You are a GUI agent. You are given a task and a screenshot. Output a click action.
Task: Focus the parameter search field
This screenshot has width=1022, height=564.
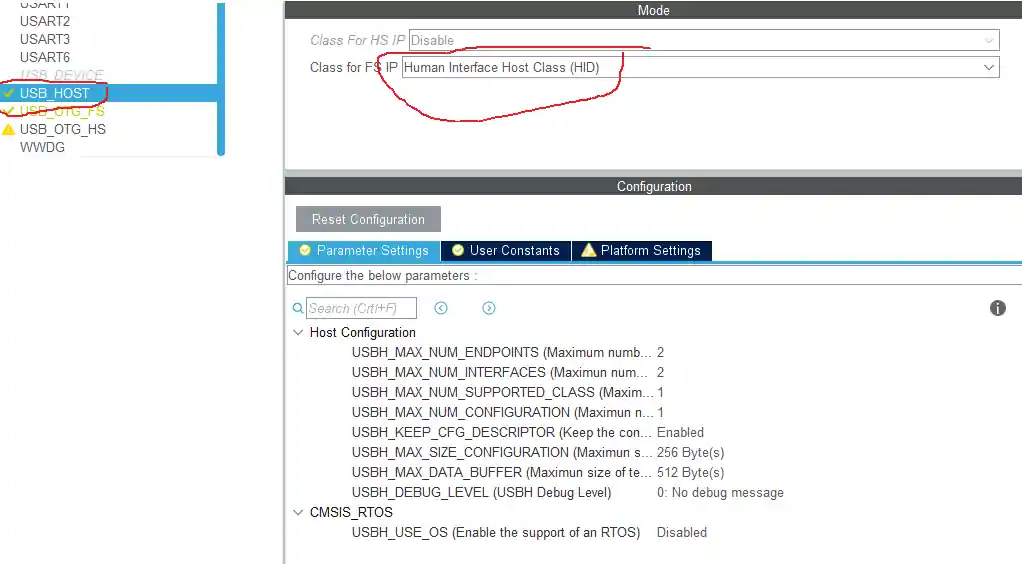tap(361, 308)
